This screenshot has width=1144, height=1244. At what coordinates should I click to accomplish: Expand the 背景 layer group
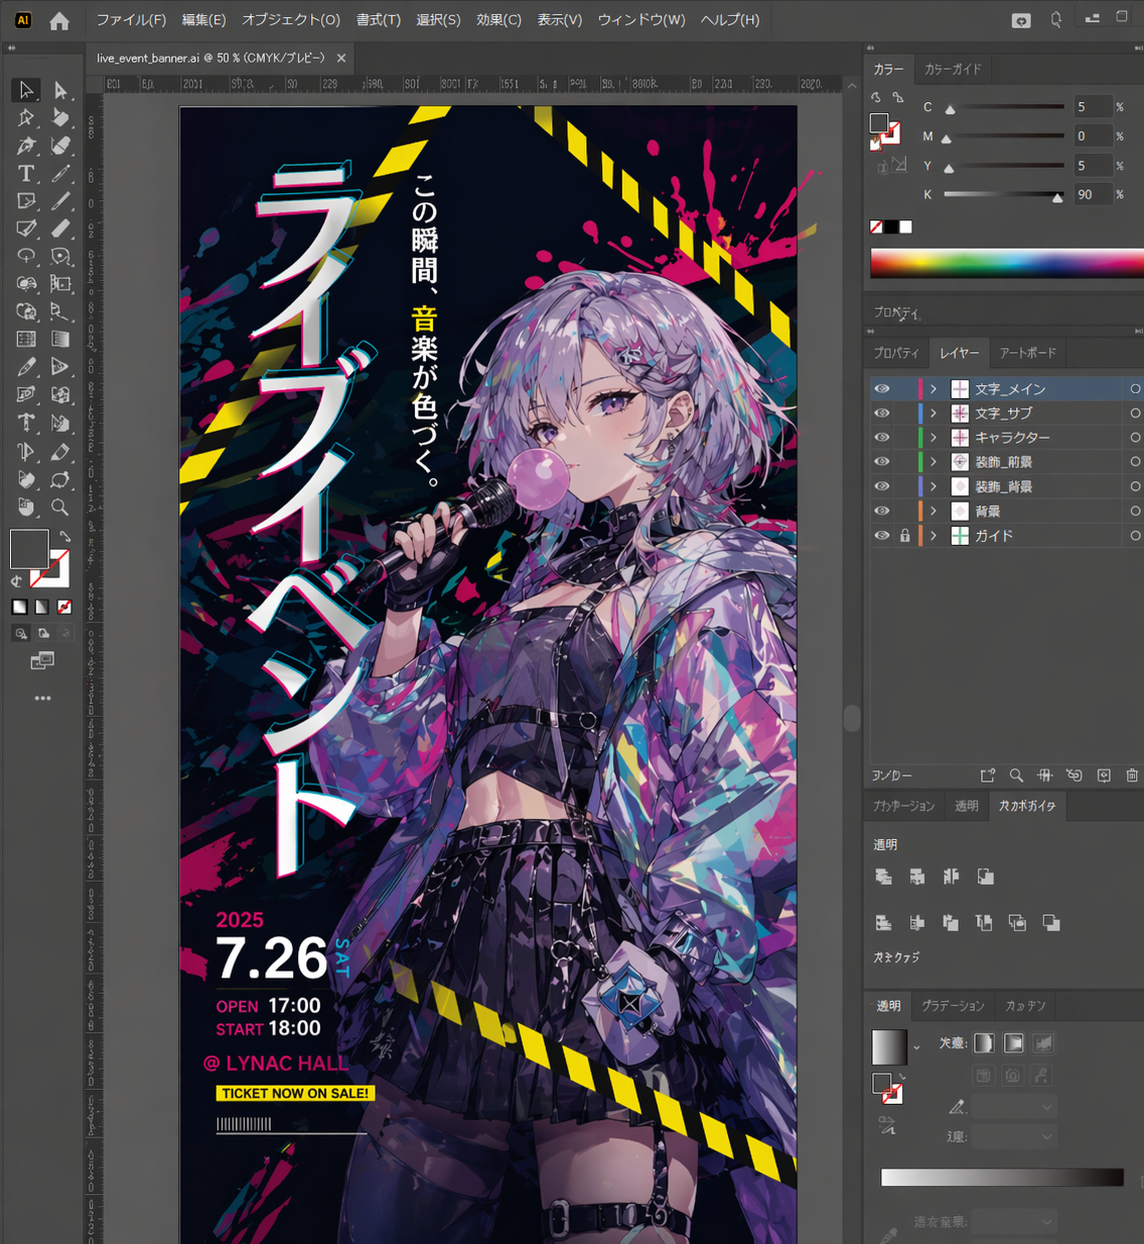933,511
